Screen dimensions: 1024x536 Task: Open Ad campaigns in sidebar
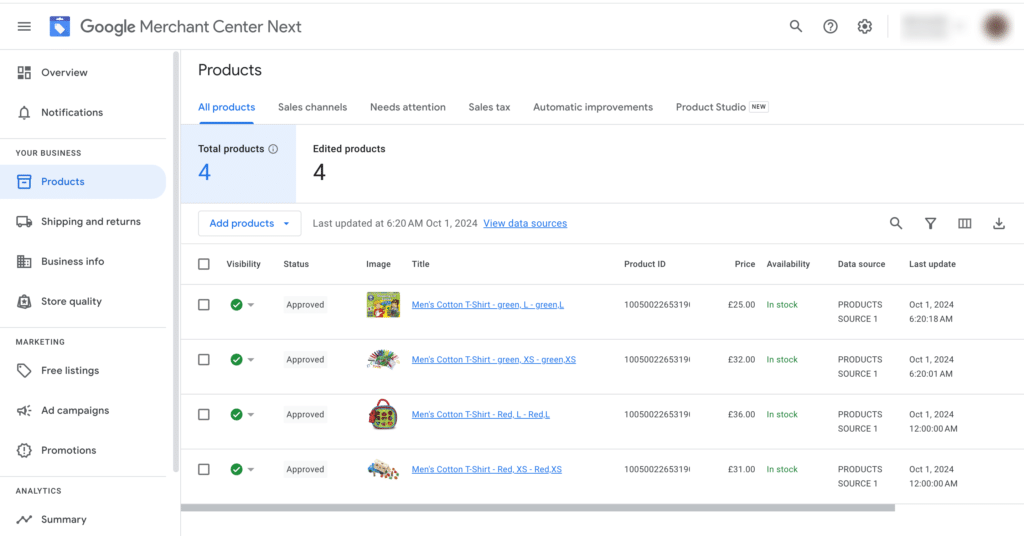point(75,410)
